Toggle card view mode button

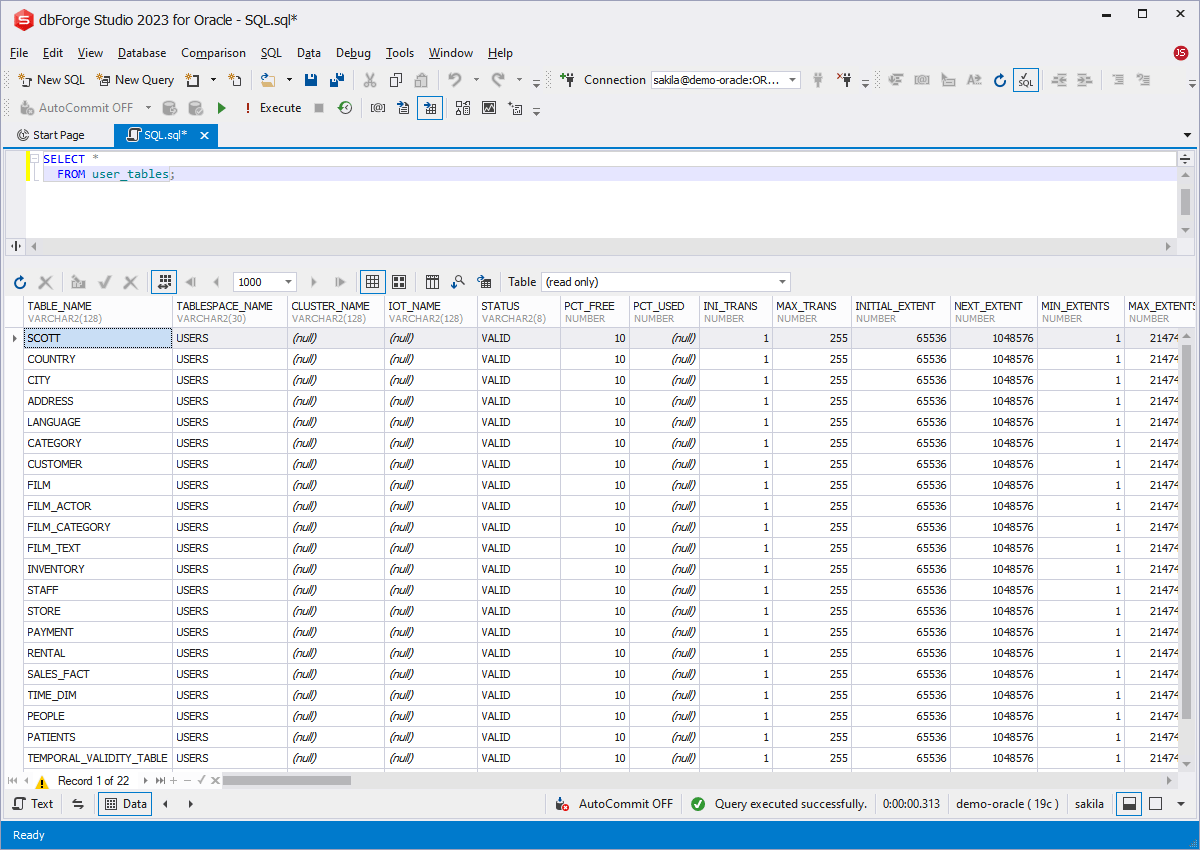(398, 282)
